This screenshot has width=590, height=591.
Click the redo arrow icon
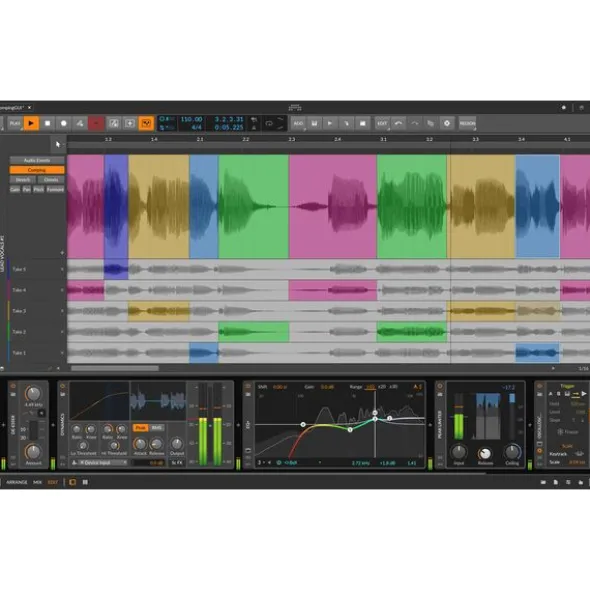[x=414, y=123]
